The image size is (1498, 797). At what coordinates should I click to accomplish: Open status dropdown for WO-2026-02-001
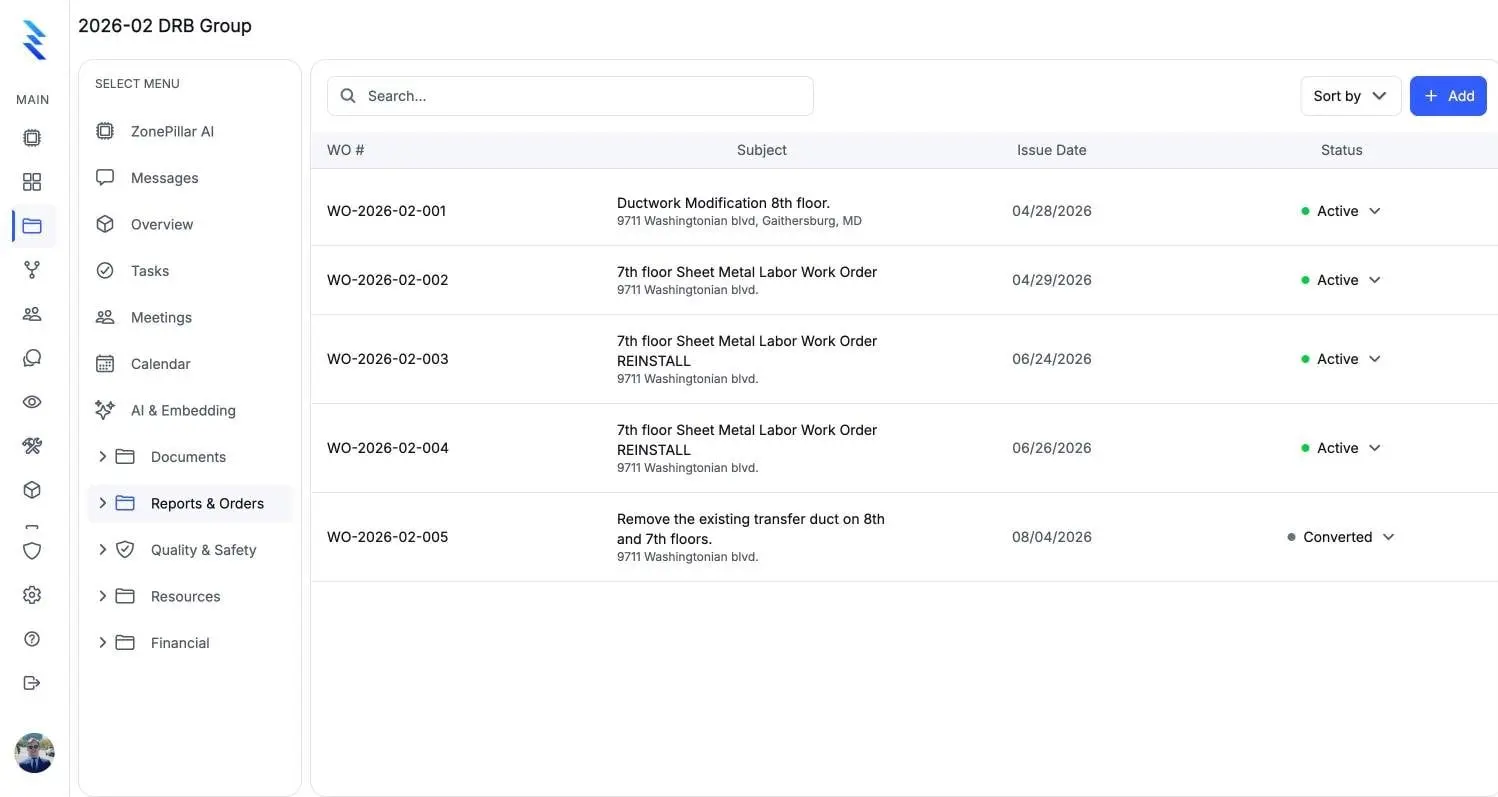pyautogui.click(x=1341, y=211)
